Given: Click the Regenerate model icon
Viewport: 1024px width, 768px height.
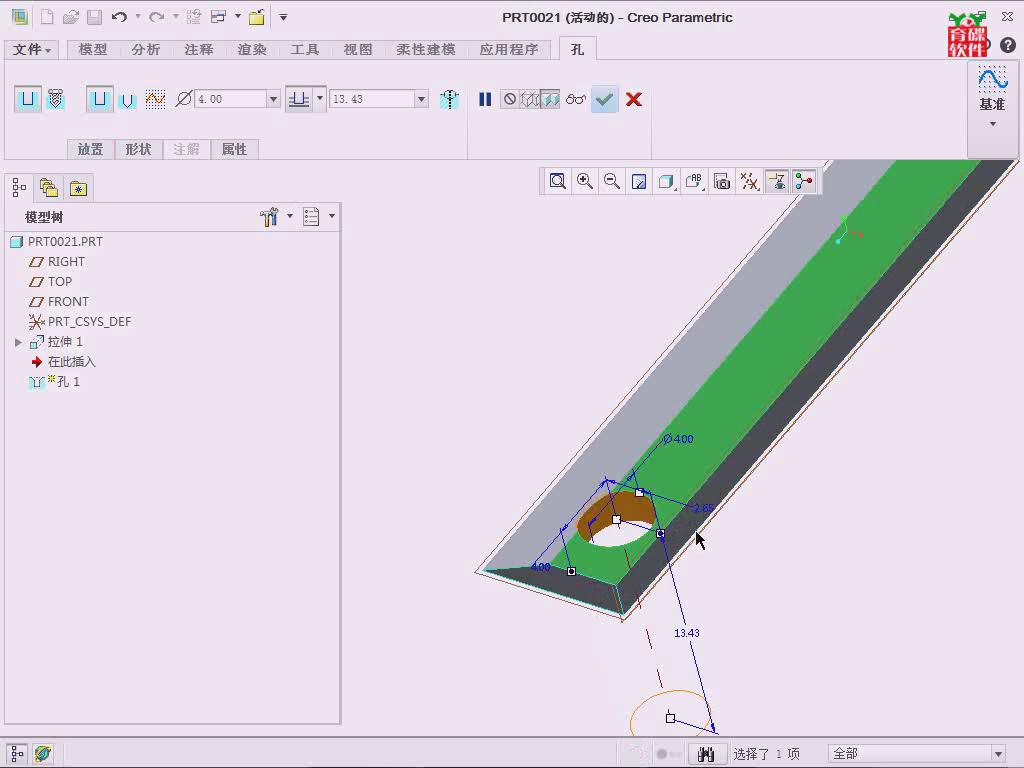Looking at the screenshot, I should [193, 17].
